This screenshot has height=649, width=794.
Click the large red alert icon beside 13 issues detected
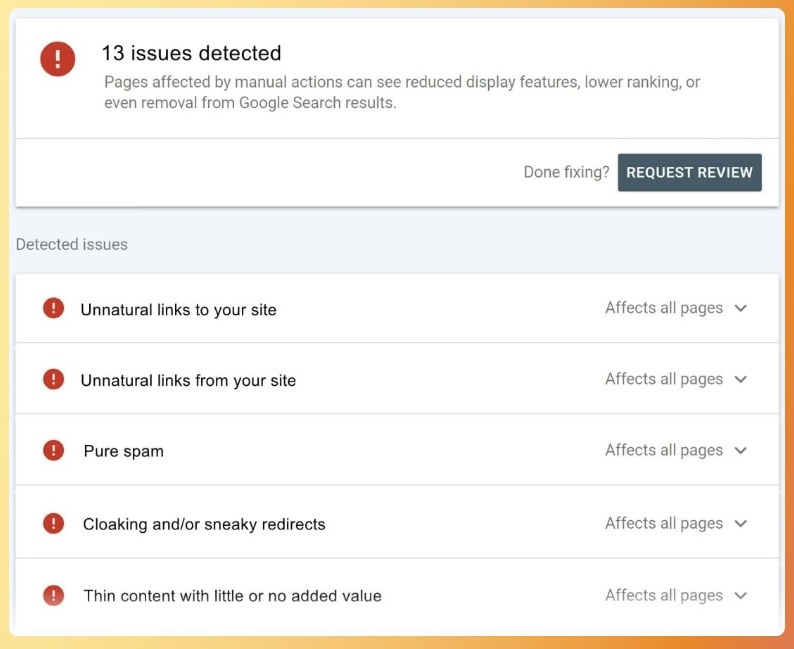click(57, 59)
